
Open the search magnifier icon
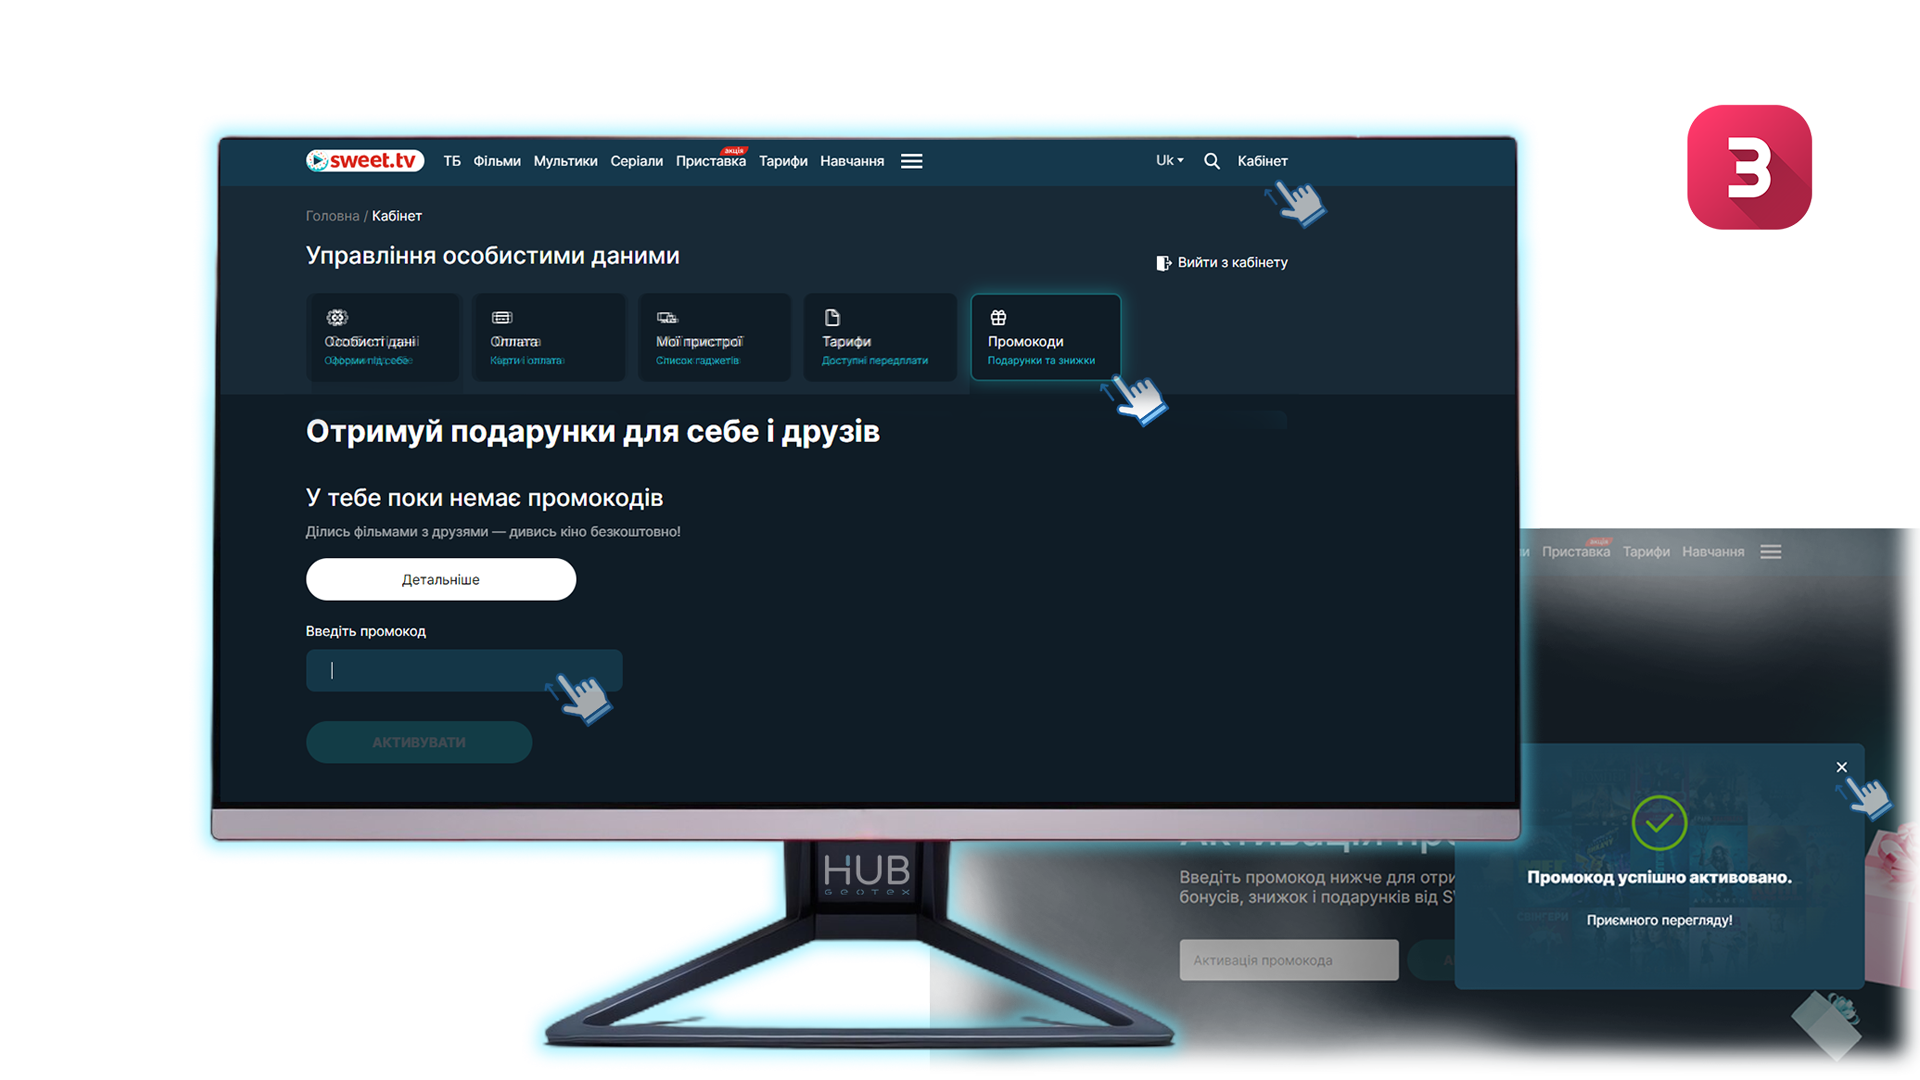pyautogui.click(x=1211, y=161)
